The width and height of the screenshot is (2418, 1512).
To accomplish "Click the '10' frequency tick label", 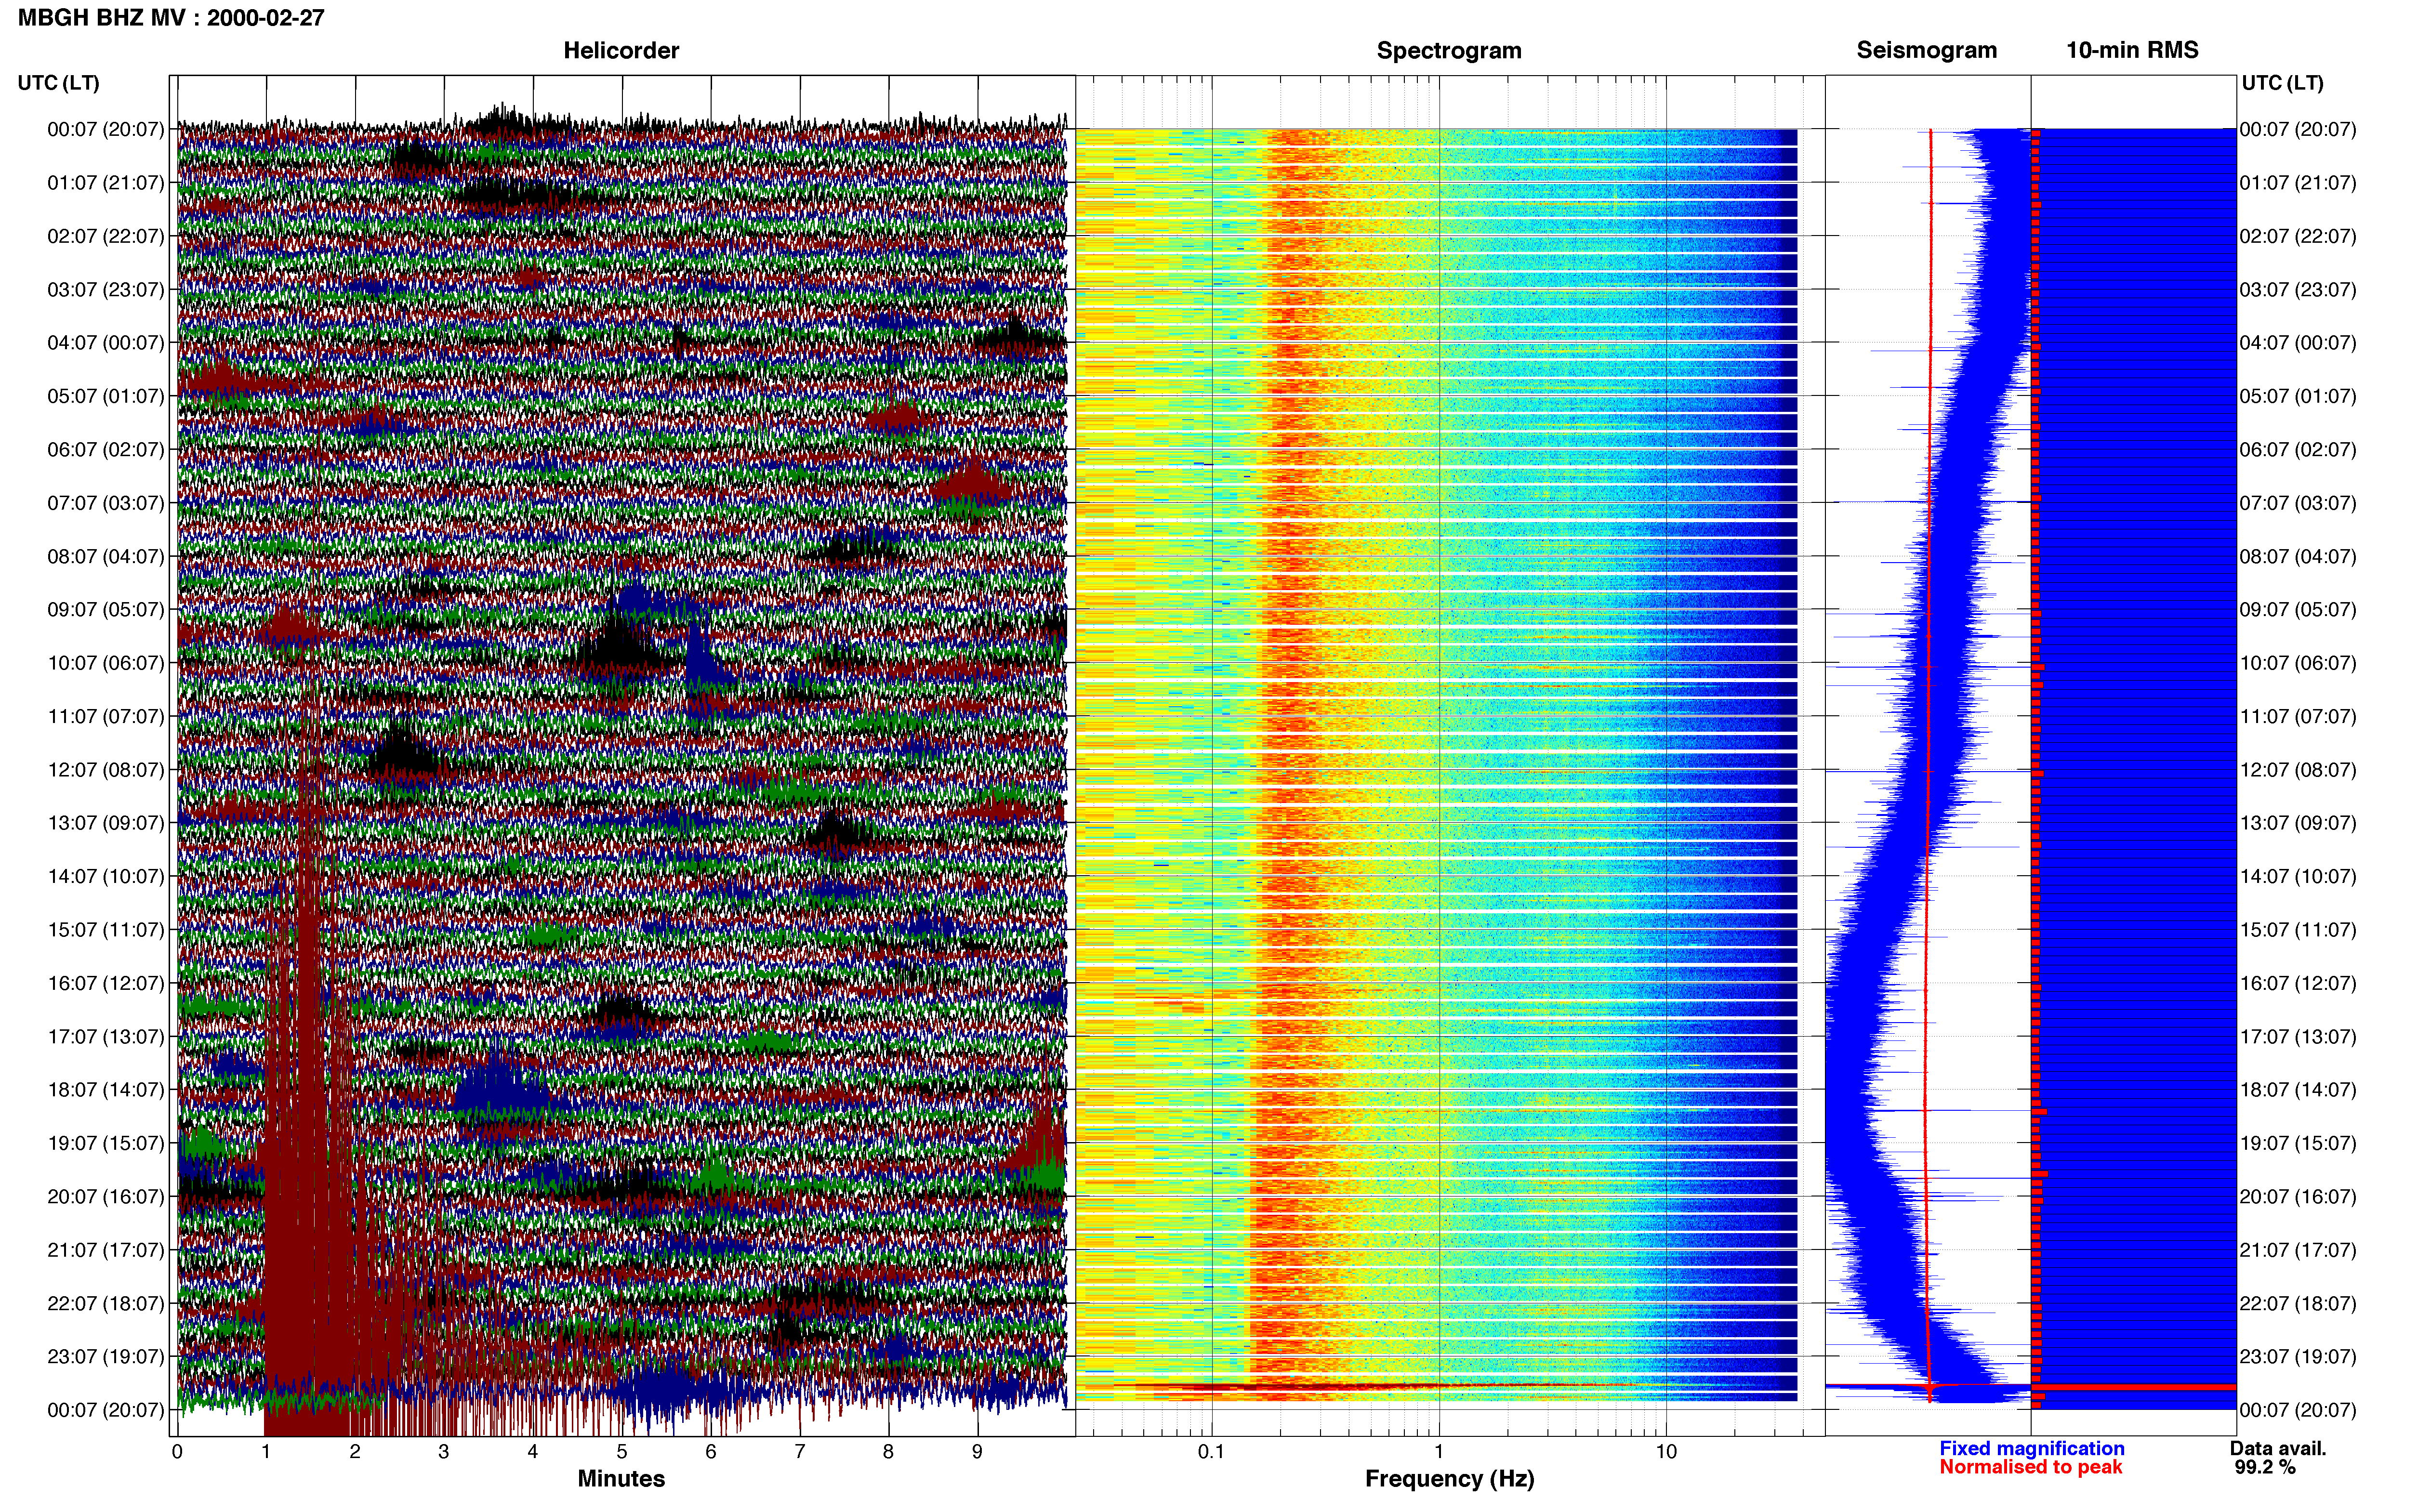I will coord(1666,1452).
